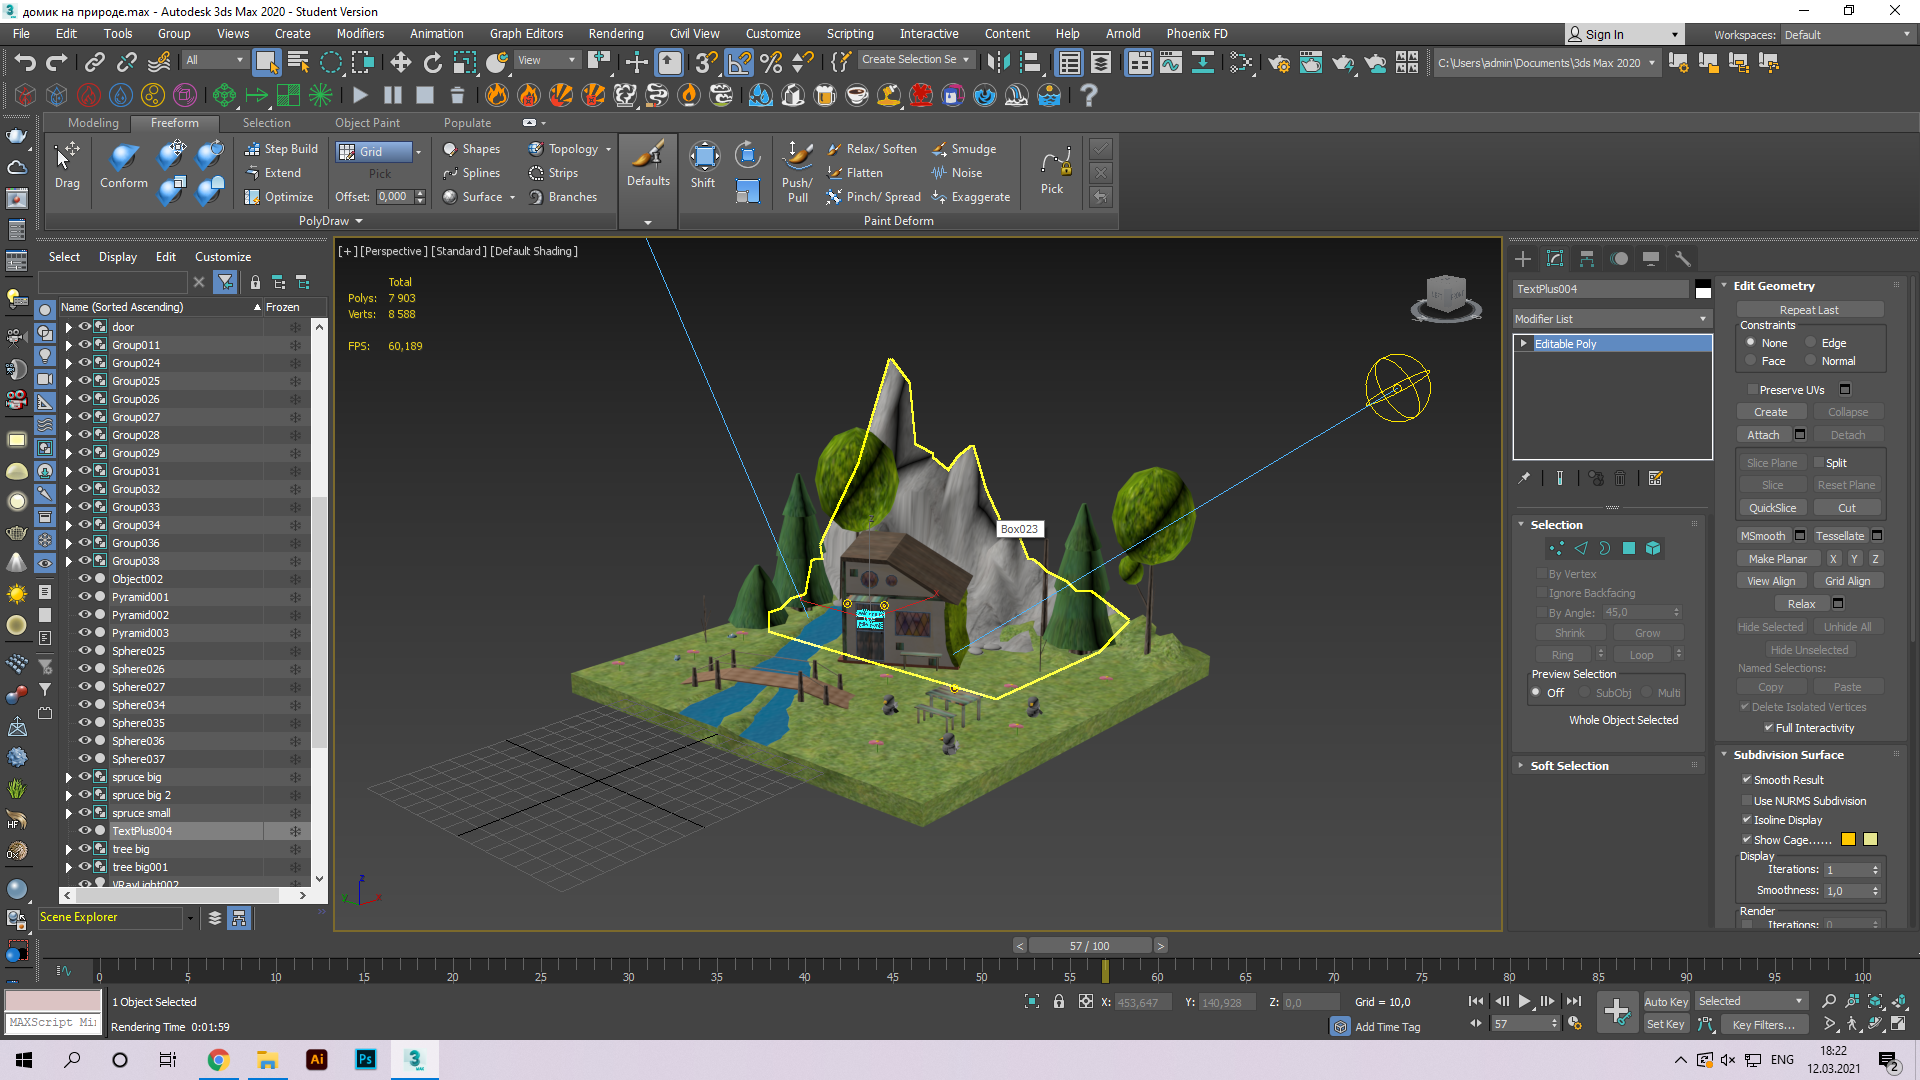Open the Modifier List dropdown
This screenshot has width=1920, height=1080.
click(x=1612, y=319)
